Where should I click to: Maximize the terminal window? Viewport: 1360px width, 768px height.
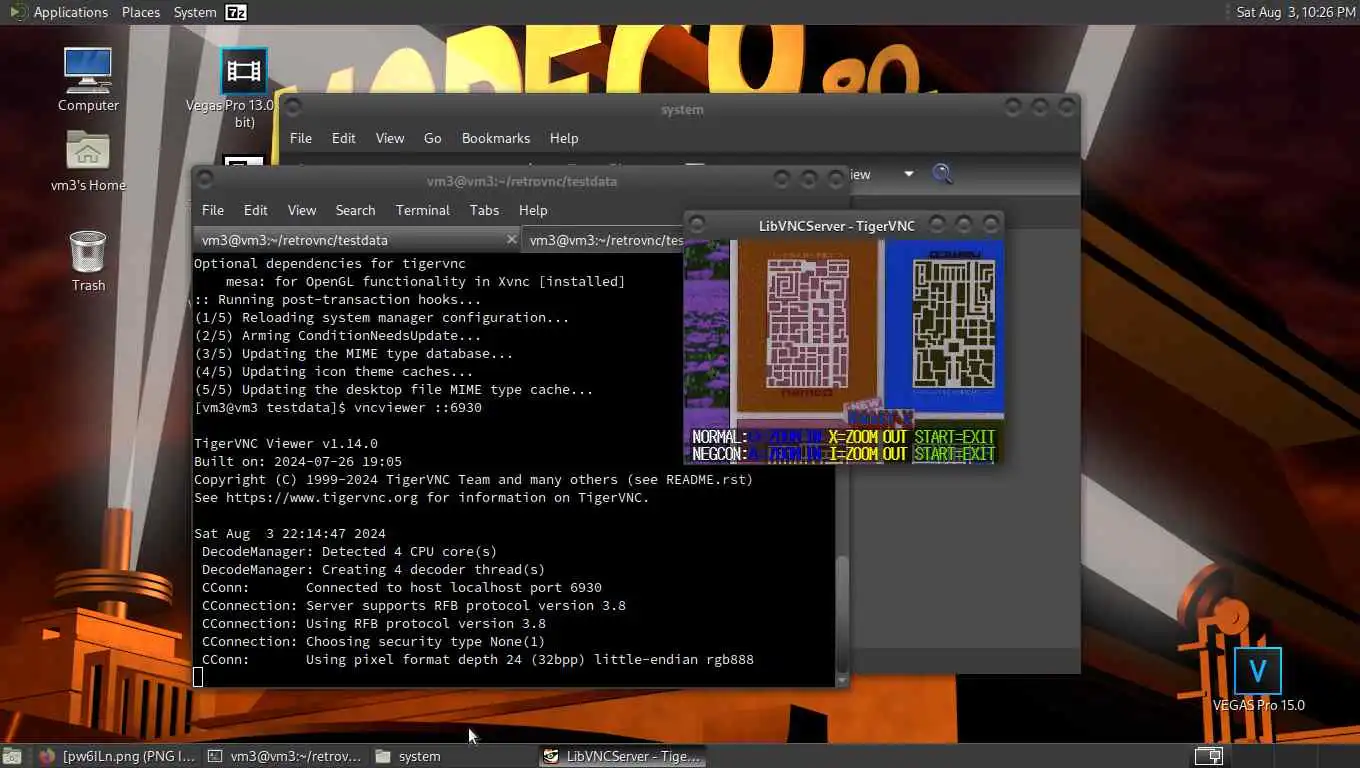click(809, 180)
